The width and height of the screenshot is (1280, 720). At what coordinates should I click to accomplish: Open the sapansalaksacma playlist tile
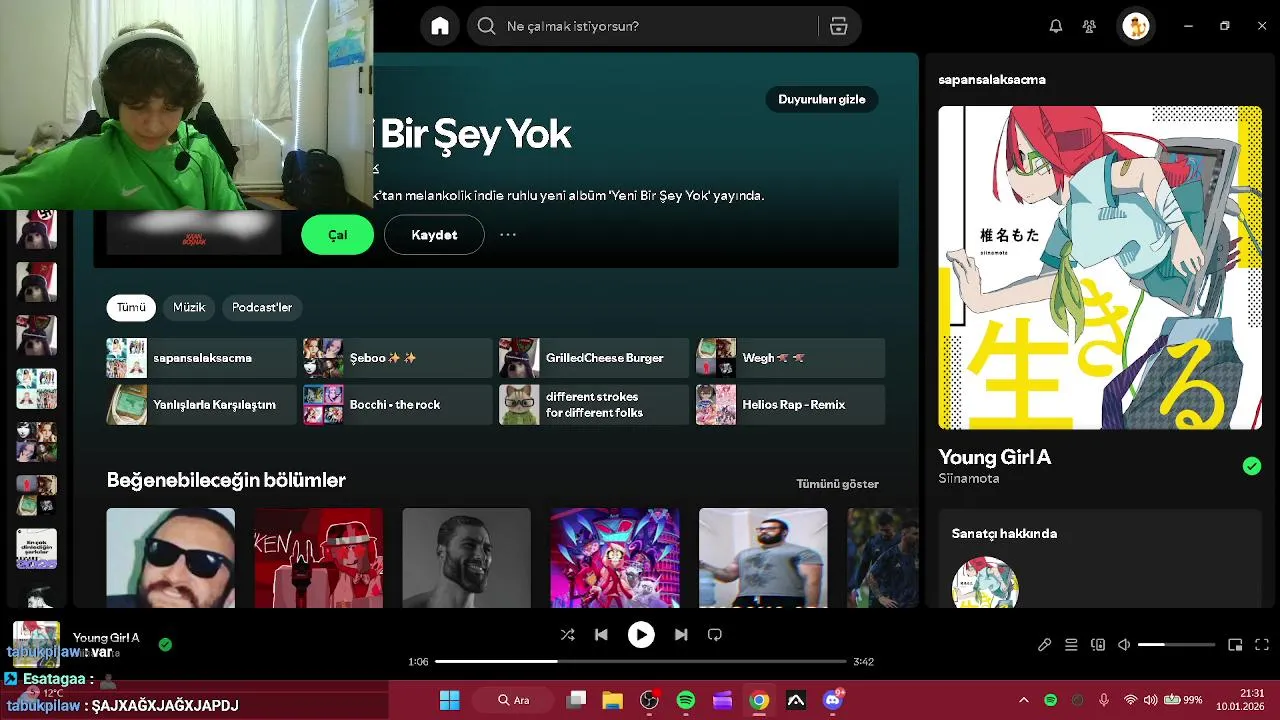click(201, 358)
